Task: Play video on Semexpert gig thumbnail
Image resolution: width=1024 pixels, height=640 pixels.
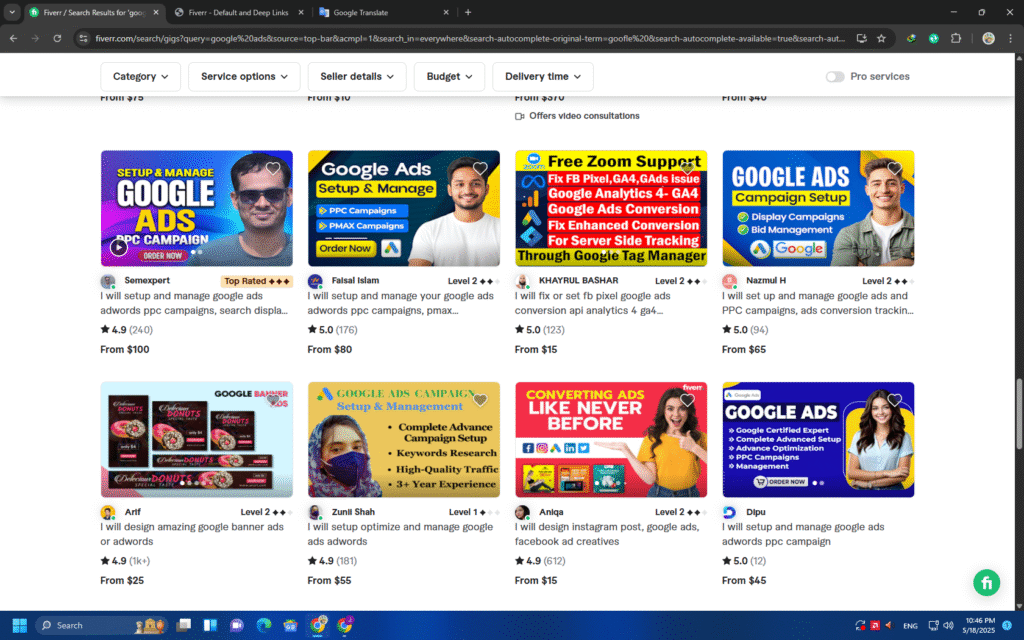Action: coord(118,247)
